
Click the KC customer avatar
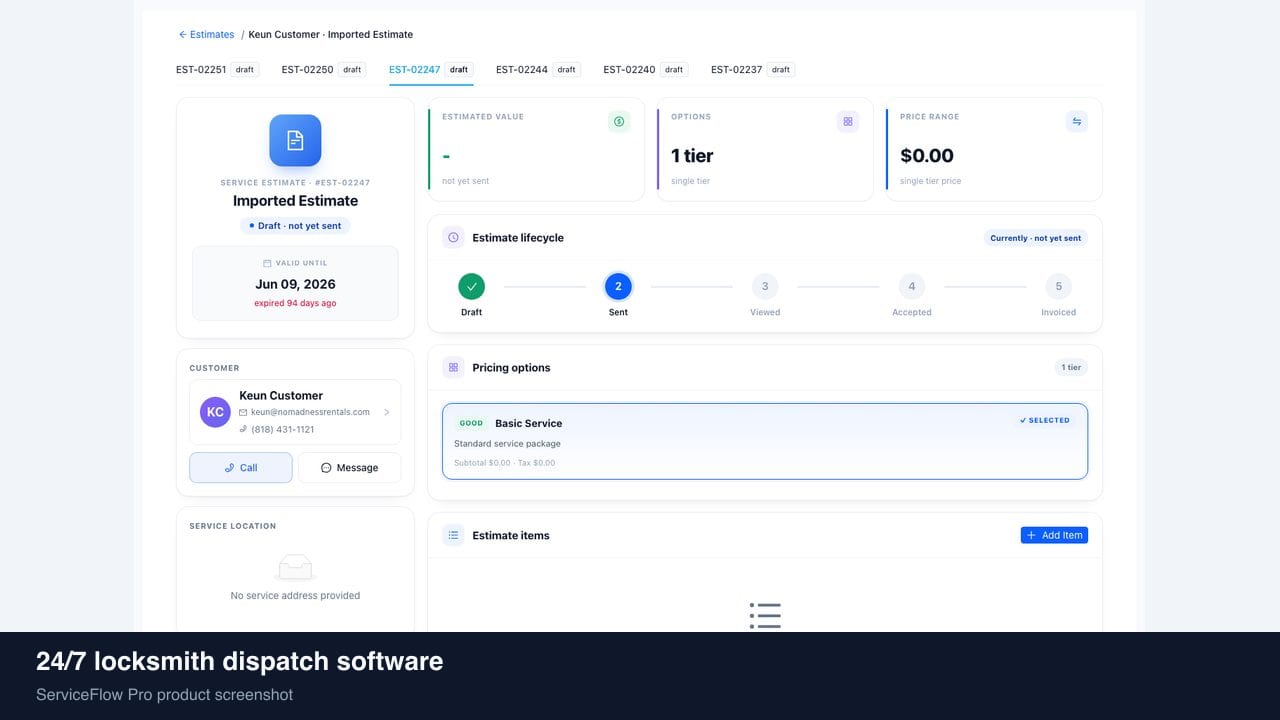[x=215, y=412]
